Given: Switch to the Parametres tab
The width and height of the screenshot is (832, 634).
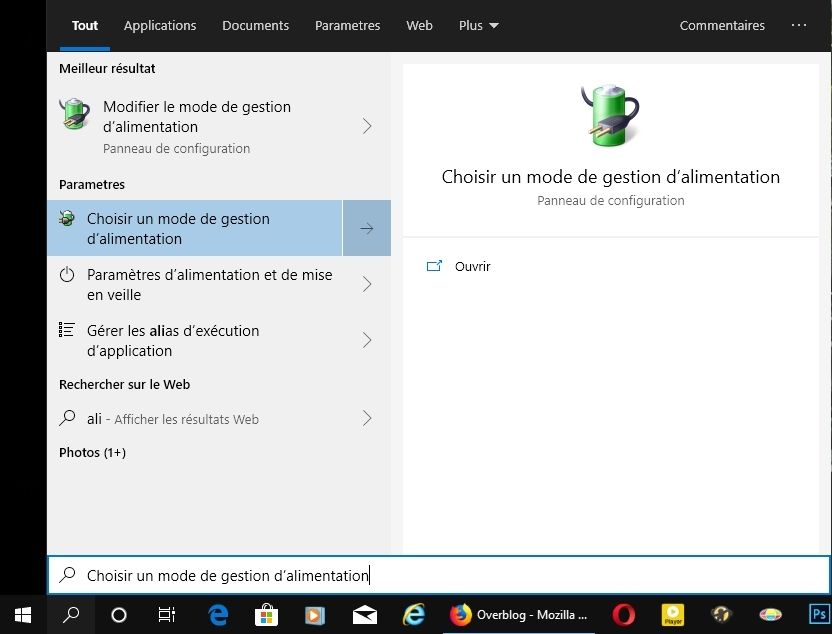Looking at the screenshot, I should (348, 25).
